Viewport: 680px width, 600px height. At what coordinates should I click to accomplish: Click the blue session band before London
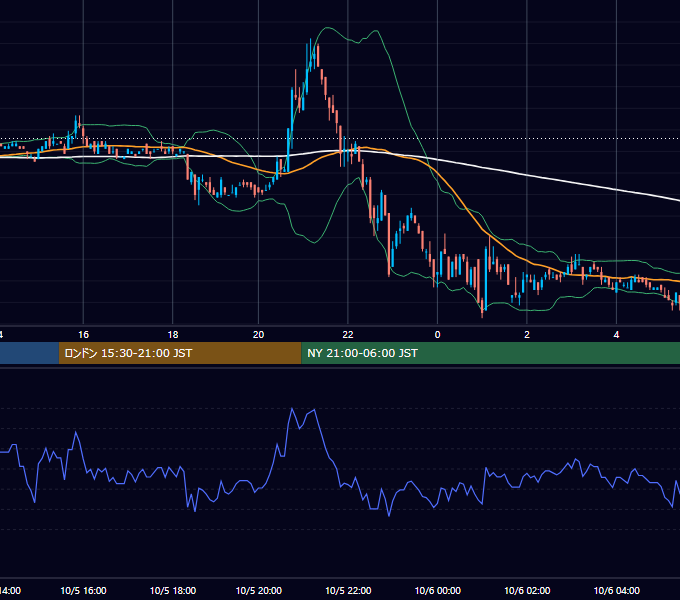coord(29,353)
